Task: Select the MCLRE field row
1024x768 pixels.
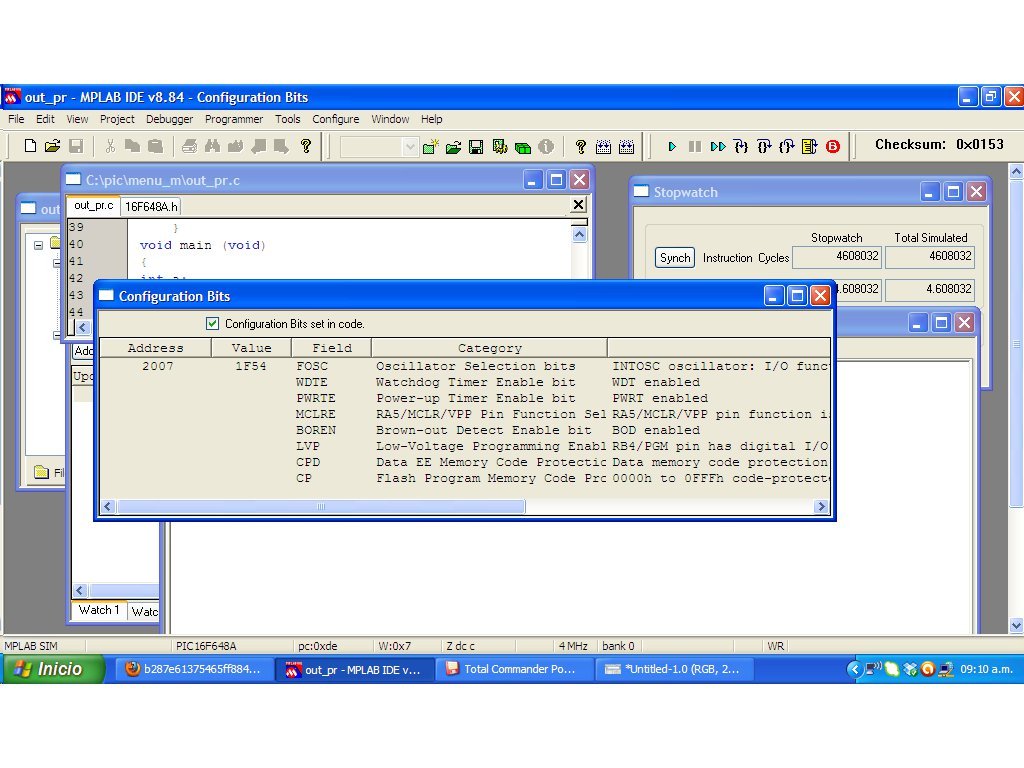Action: 465,414
